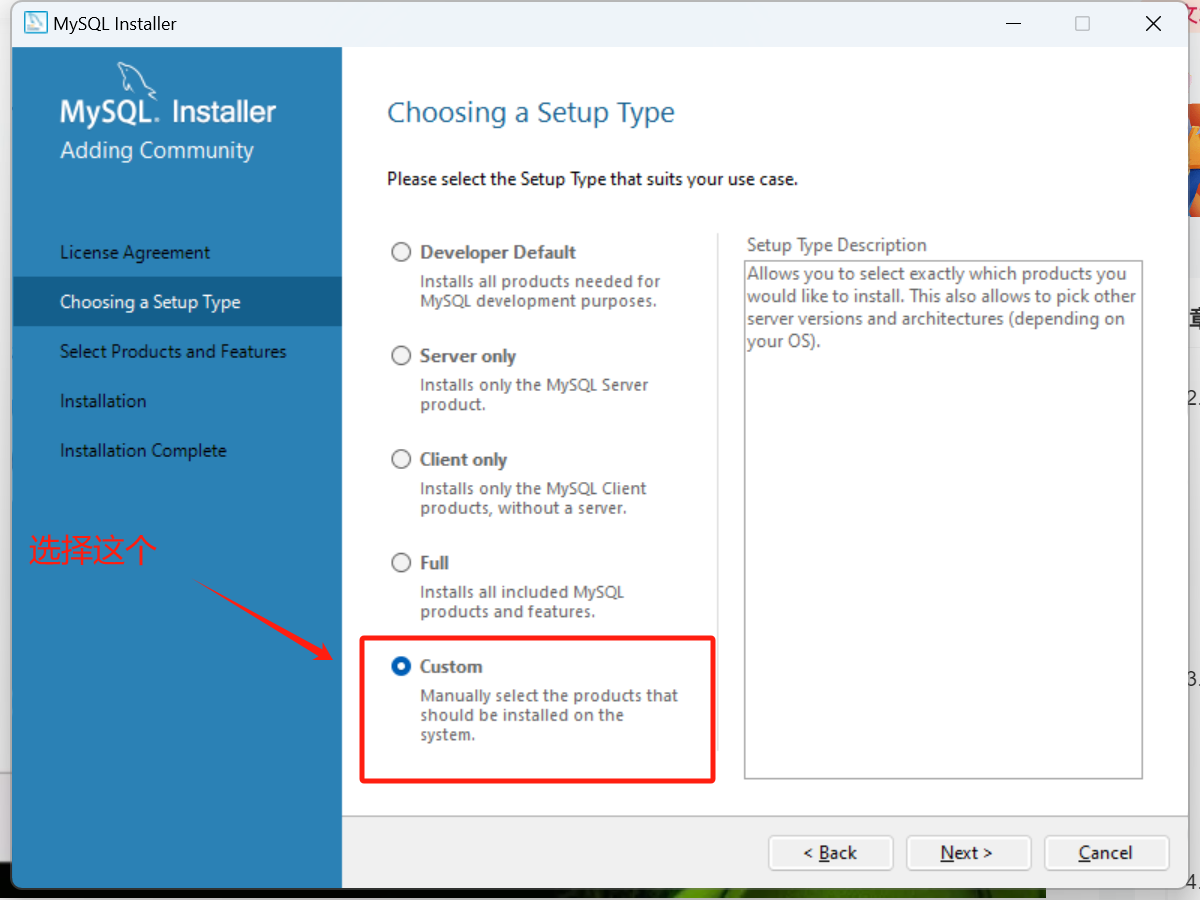This screenshot has height=900, width=1200.
Task: Click the 'Adding Community' subtitle text
Action: (157, 151)
